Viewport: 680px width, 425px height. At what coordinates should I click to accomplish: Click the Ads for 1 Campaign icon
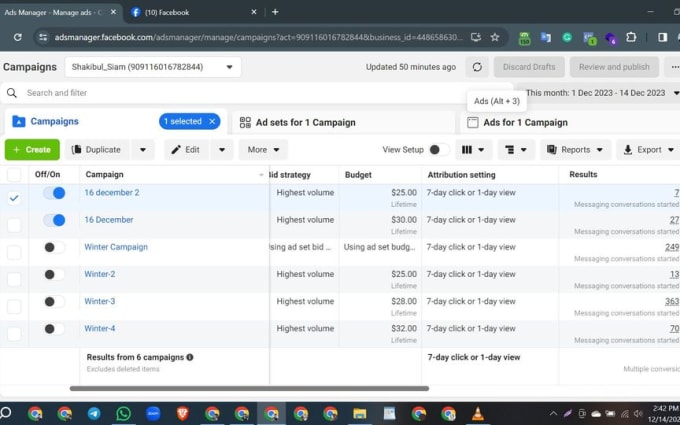(x=473, y=123)
